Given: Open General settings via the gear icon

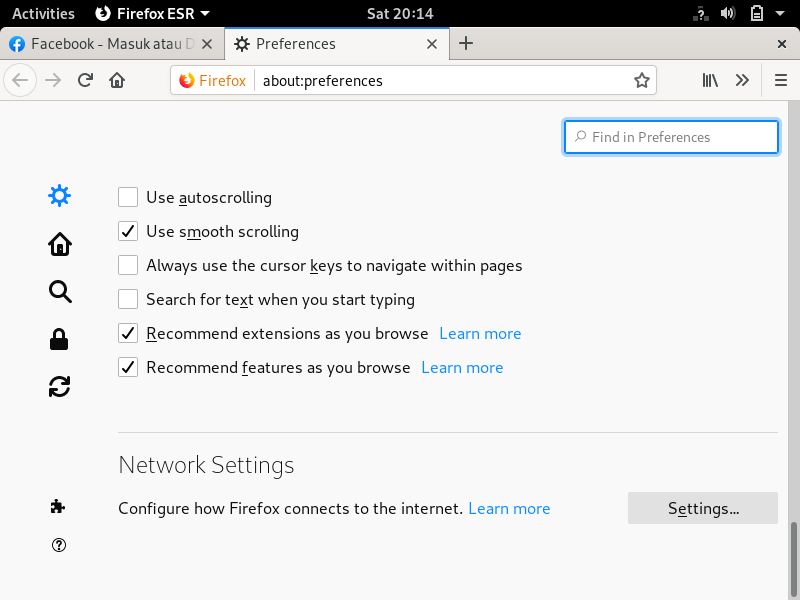Looking at the screenshot, I should coord(59,195).
